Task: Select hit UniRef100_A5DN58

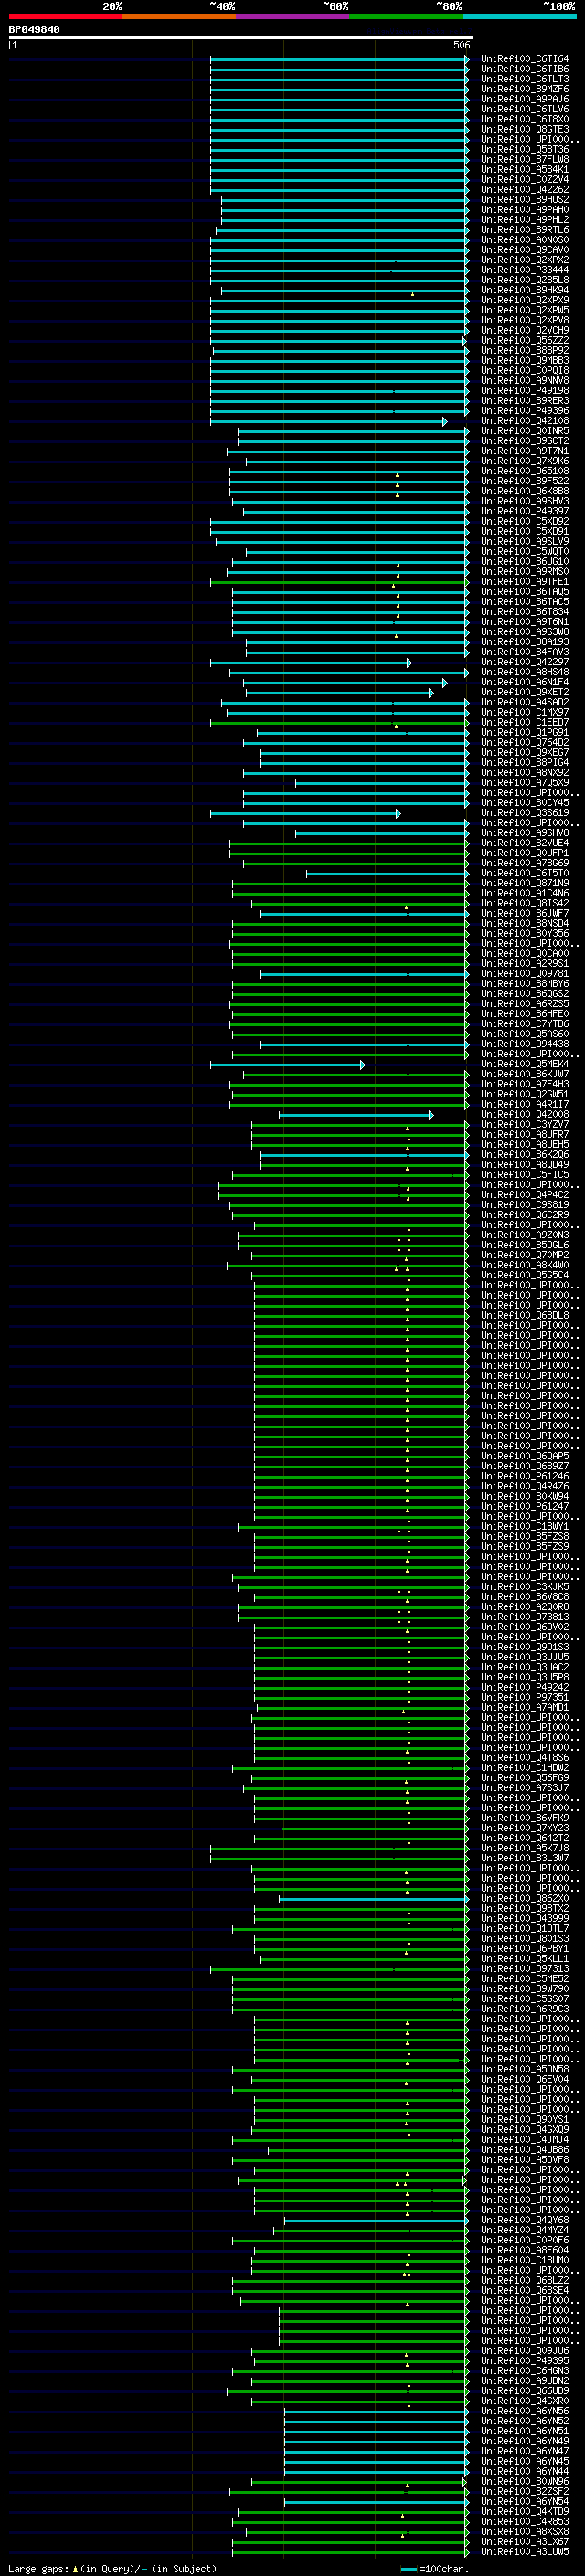Action: click(525, 2069)
